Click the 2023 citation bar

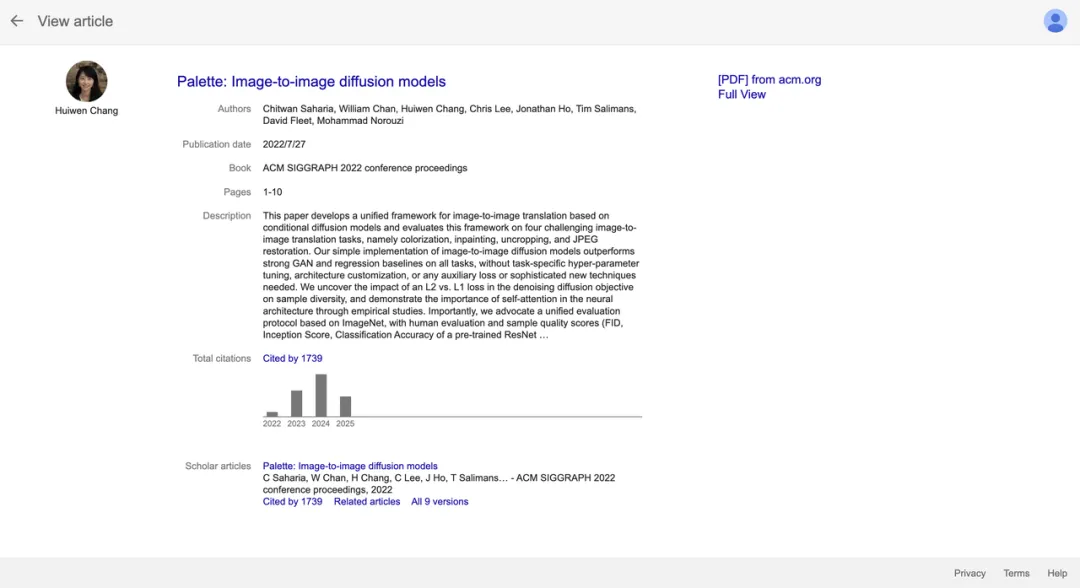point(296,403)
